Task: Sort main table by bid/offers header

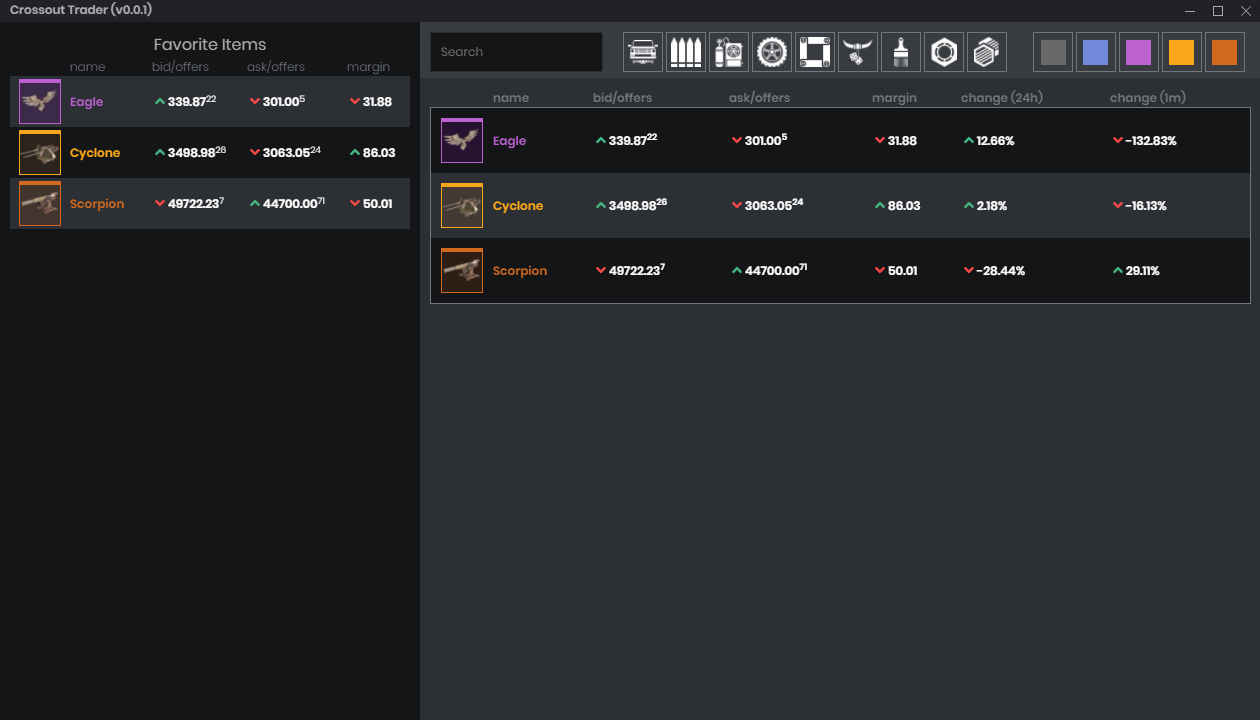Action: click(622, 98)
